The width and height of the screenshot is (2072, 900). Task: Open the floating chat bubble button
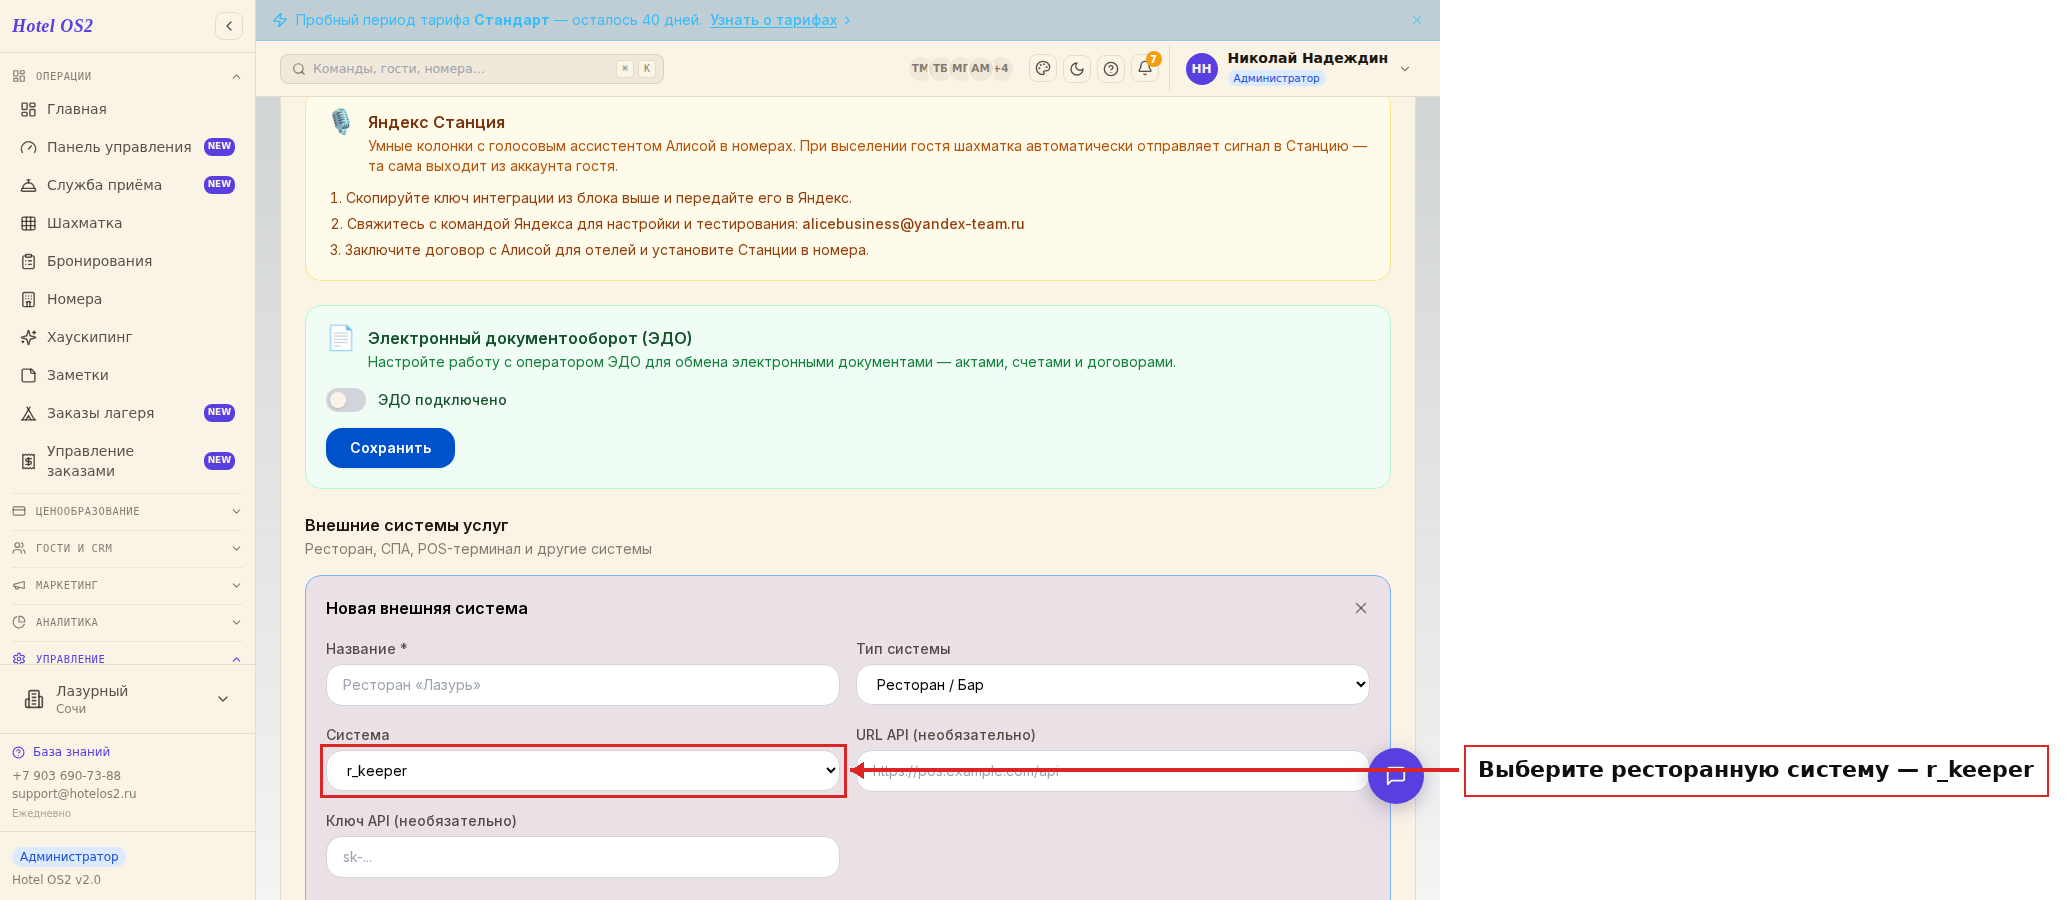pos(1396,776)
